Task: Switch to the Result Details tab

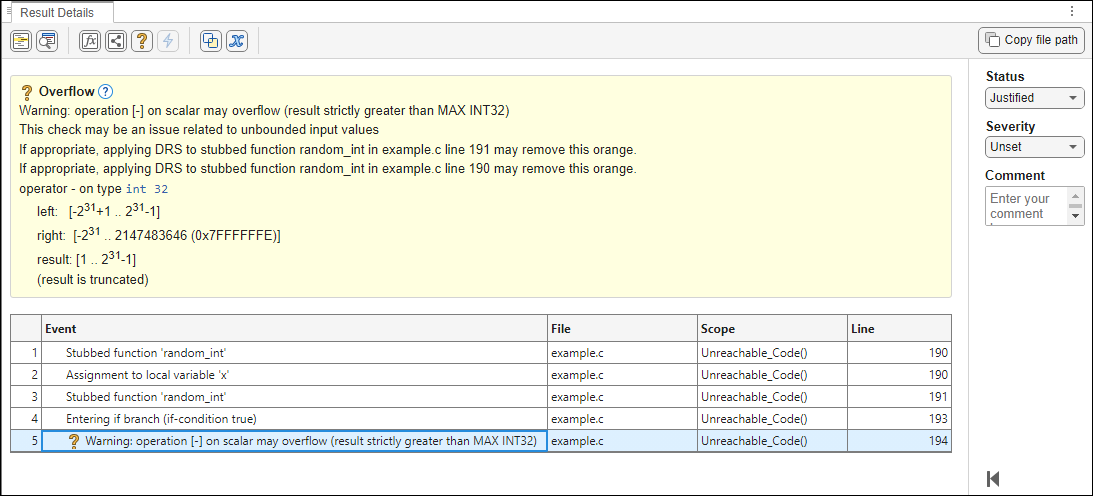Action: pos(57,13)
